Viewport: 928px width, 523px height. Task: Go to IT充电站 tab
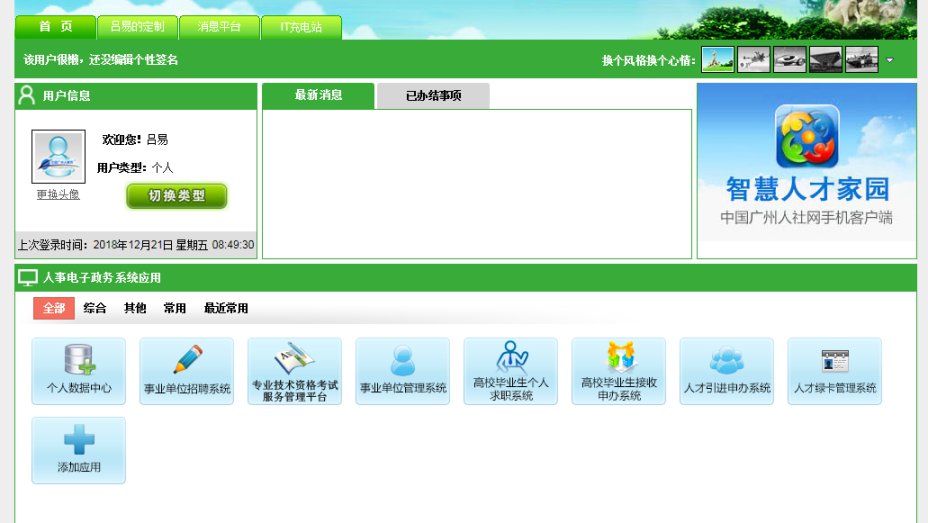point(301,27)
